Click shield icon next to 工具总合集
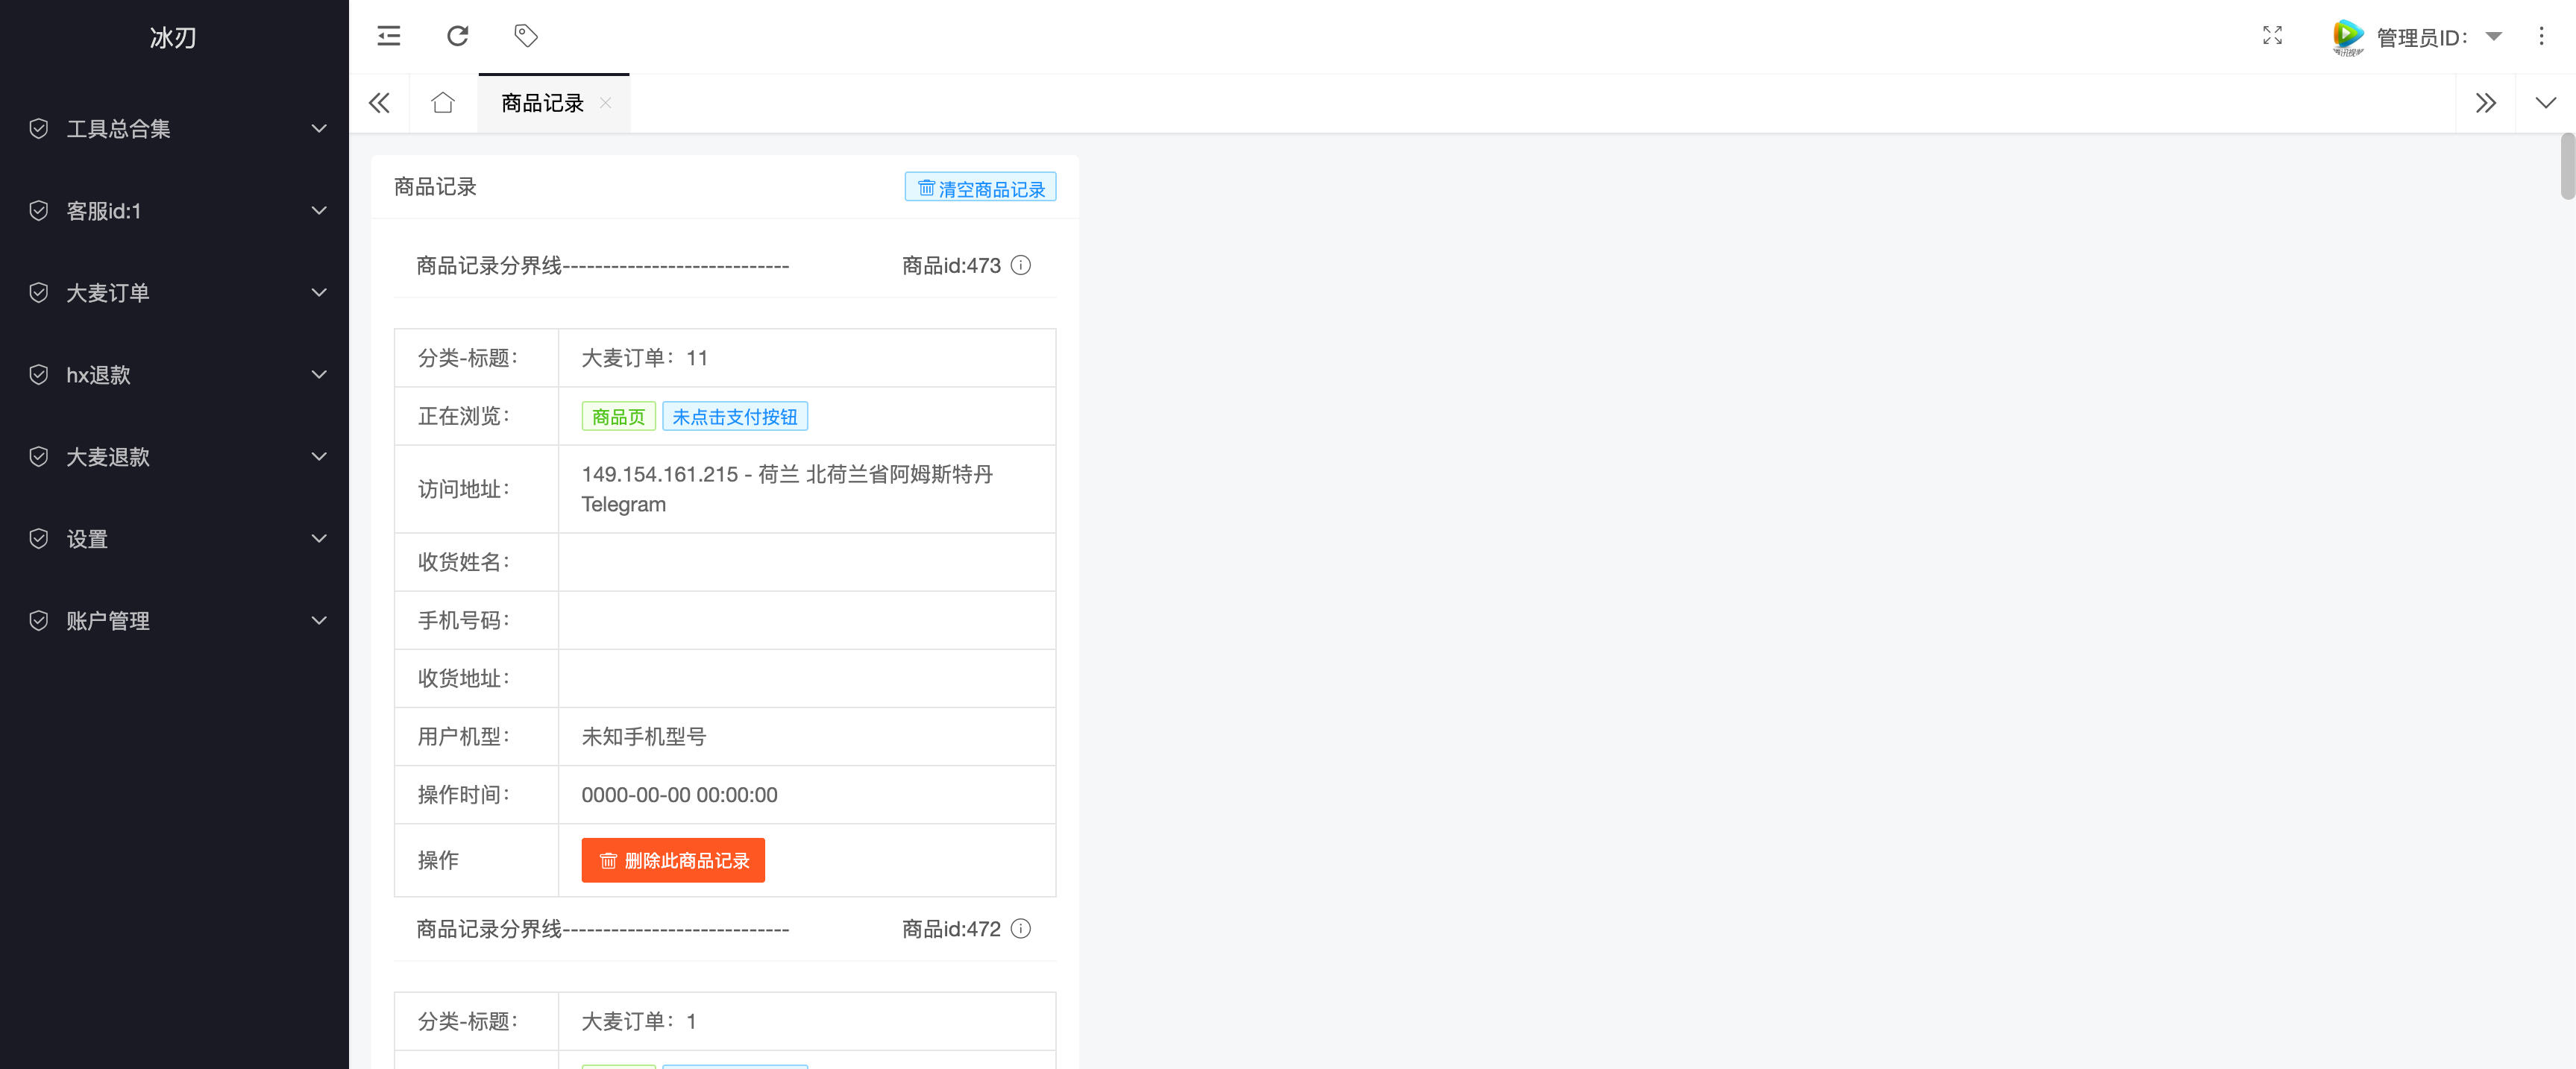Image resolution: width=2576 pixels, height=1069 pixels. pyautogui.click(x=39, y=129)
